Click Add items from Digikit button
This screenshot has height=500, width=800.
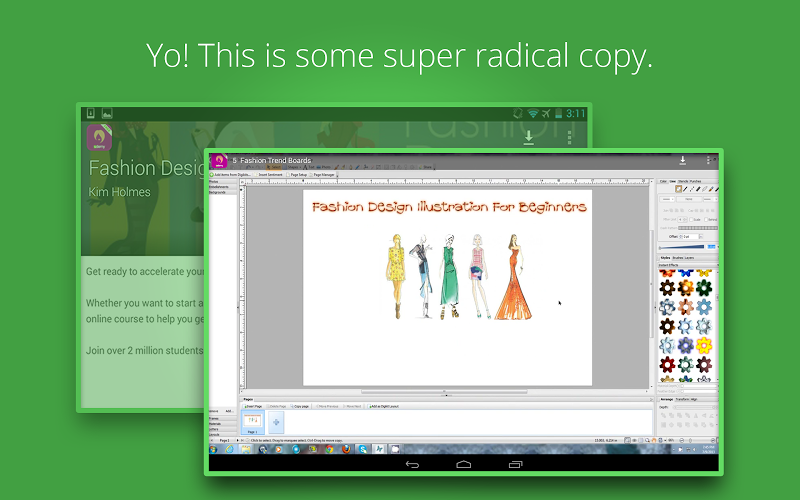point(232,174)
